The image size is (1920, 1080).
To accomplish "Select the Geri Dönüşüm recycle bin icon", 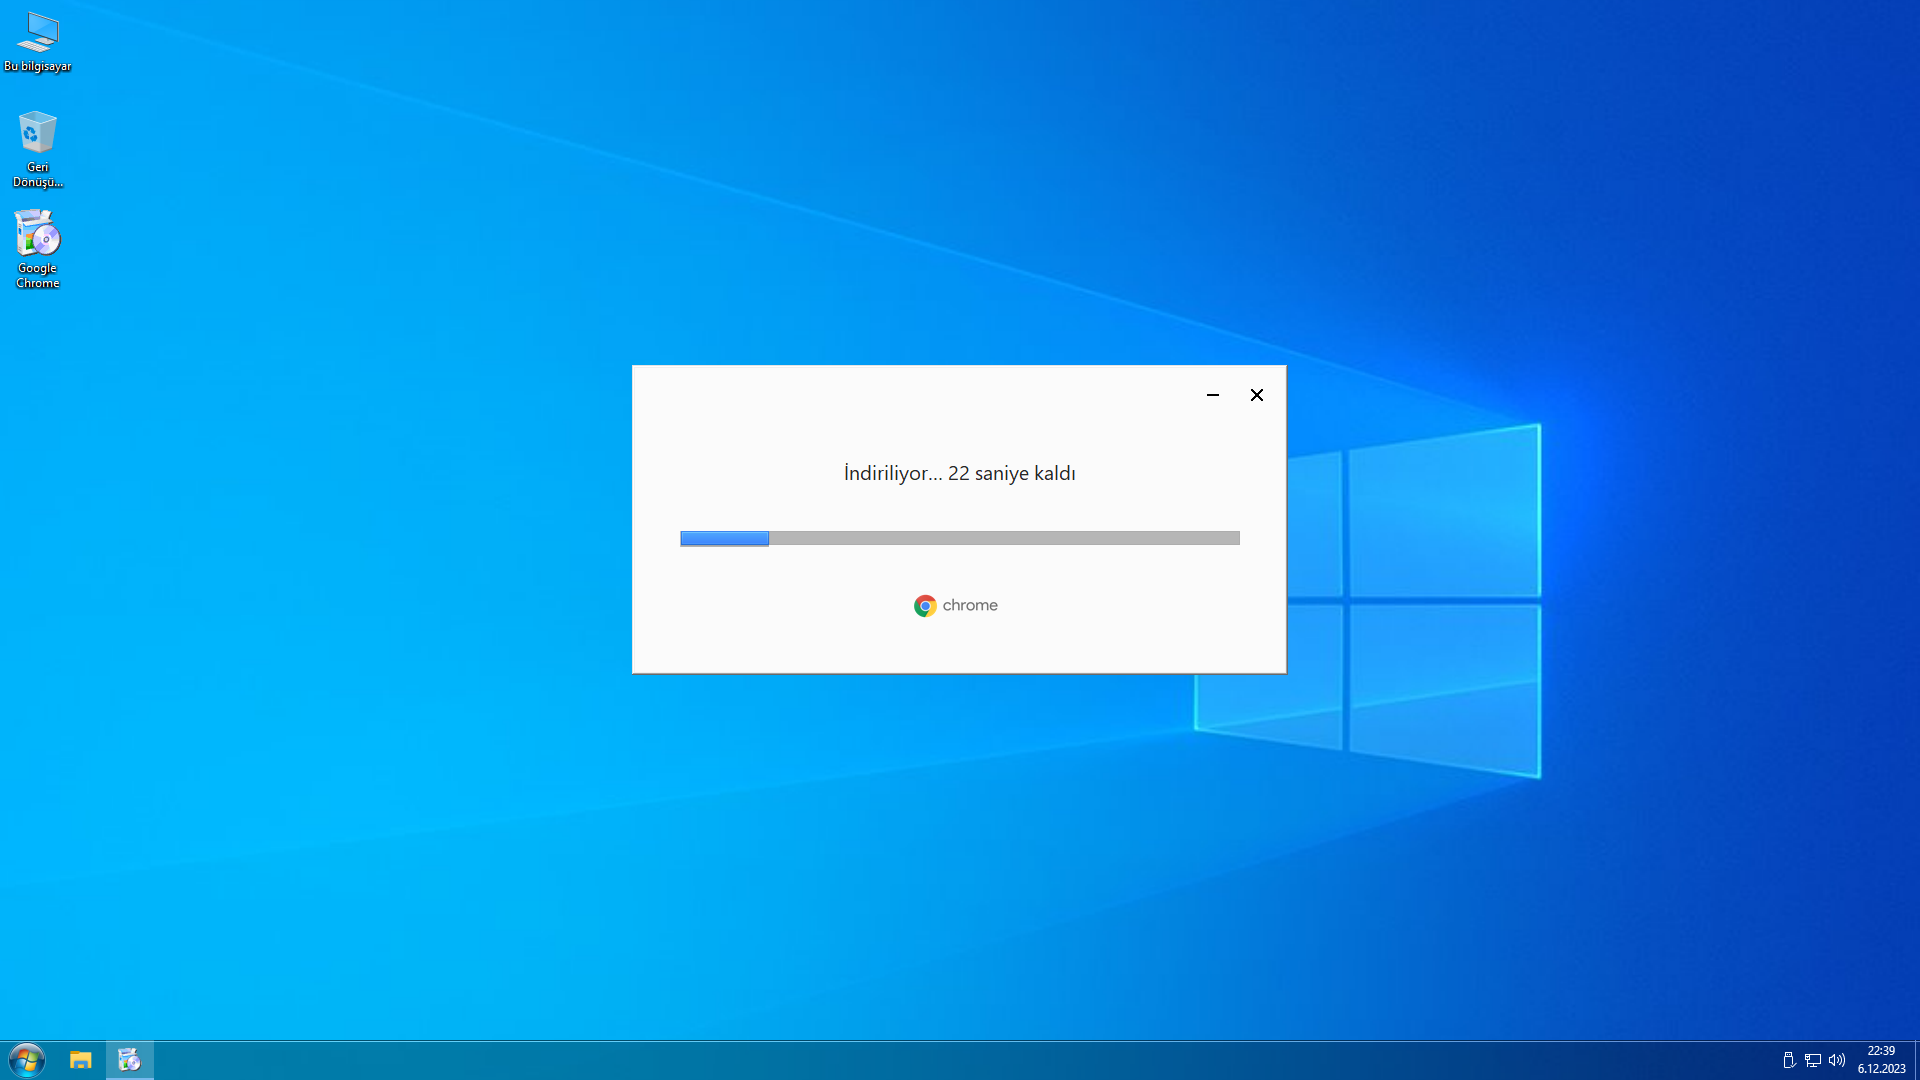I will pyautogui.click(x=38, y=149).
